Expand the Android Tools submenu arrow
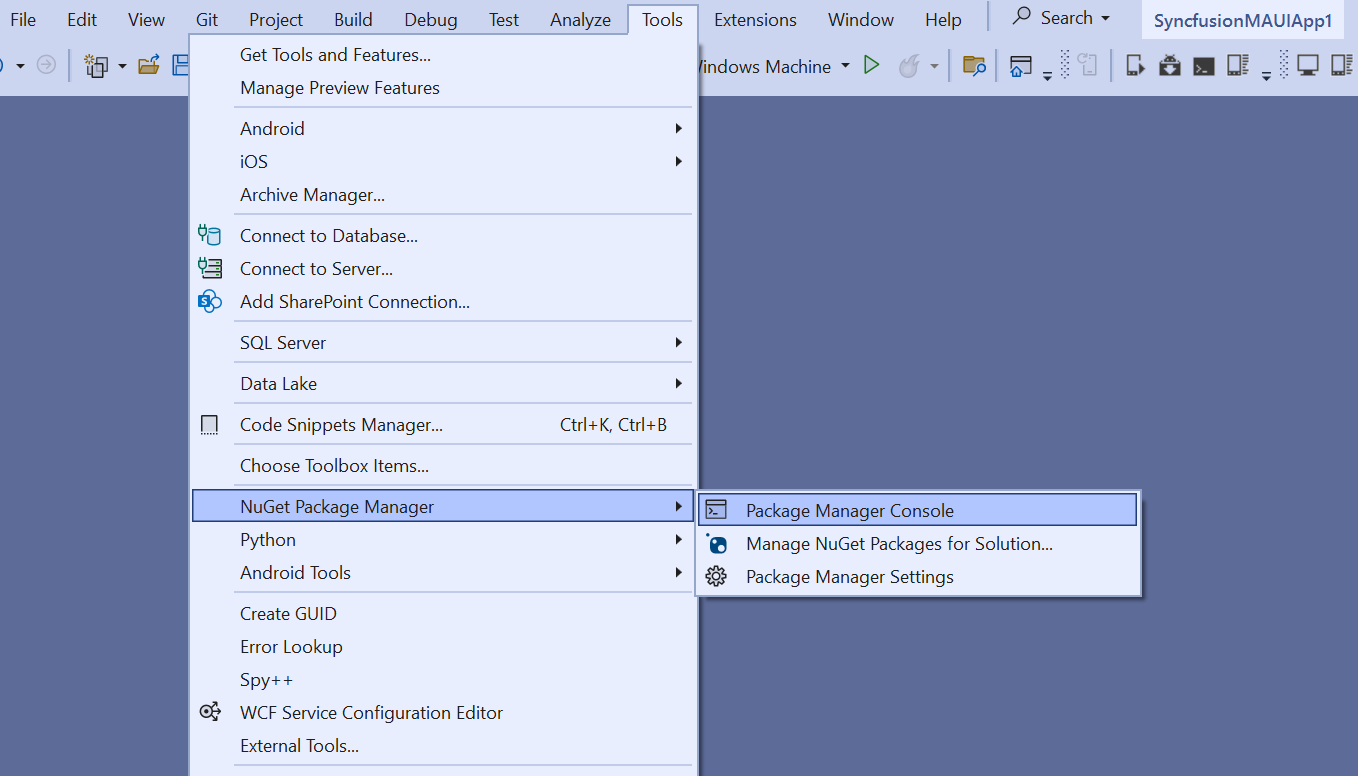 click(678, 572)
